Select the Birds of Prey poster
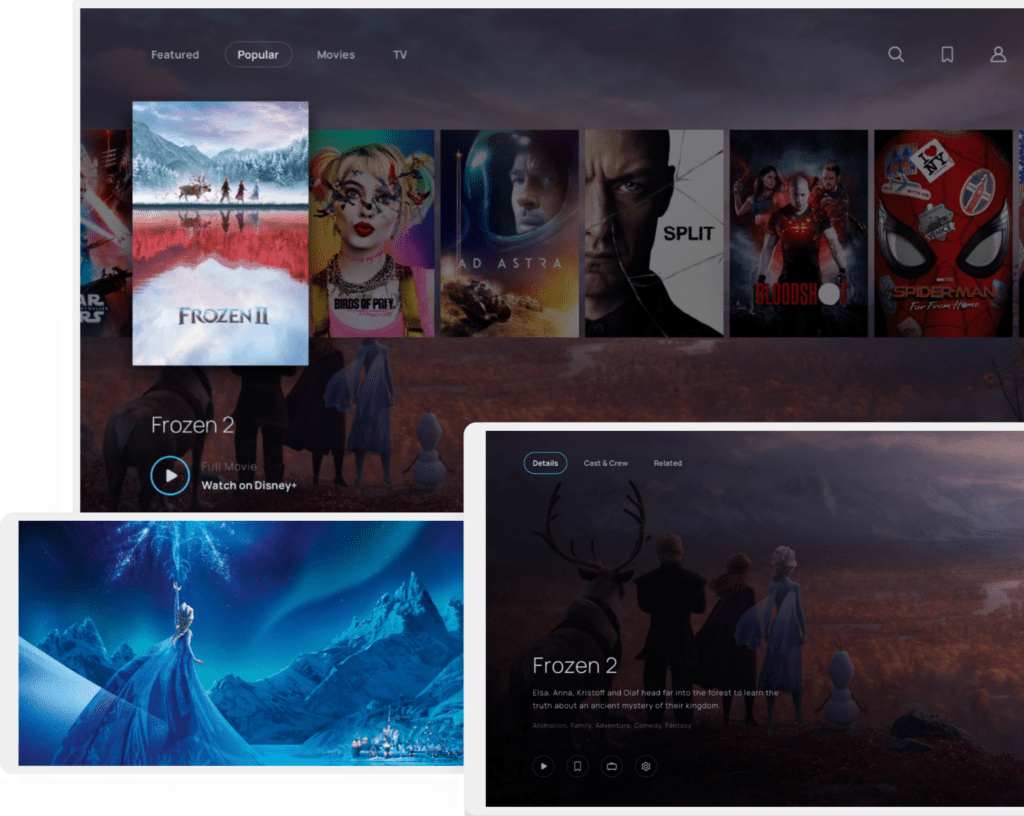This screenshot has width=1024, height=816. click(x=372, y=233)
